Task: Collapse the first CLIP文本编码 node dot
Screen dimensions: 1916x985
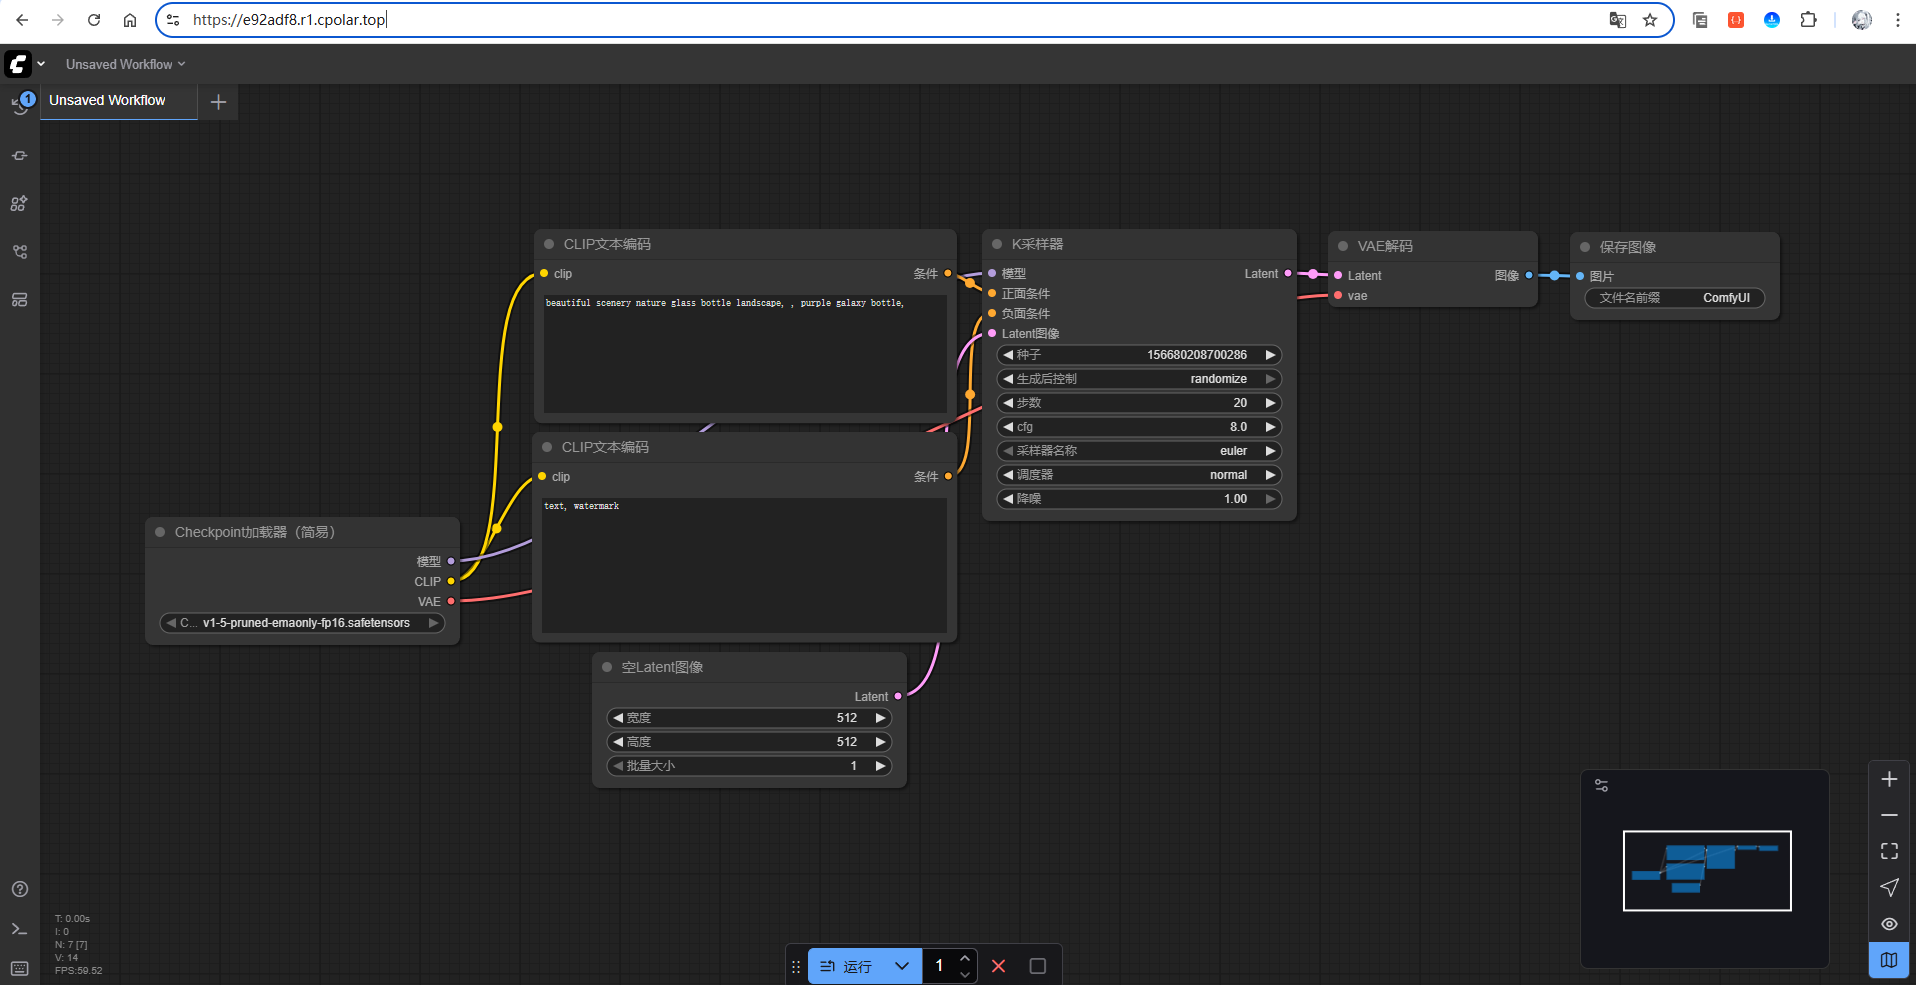Action: click(549, 244)
